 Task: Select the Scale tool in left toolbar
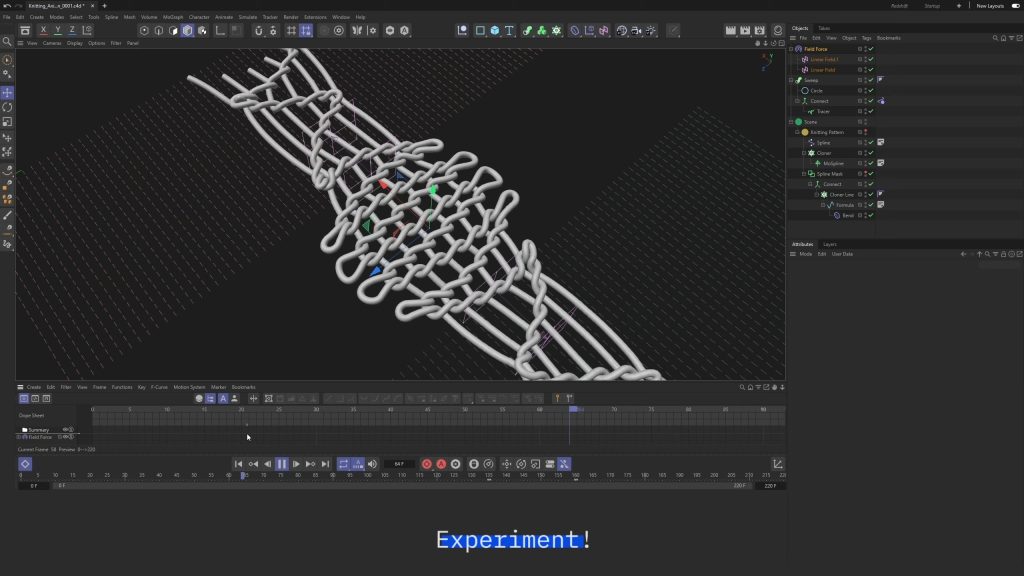tap(7, 122)
